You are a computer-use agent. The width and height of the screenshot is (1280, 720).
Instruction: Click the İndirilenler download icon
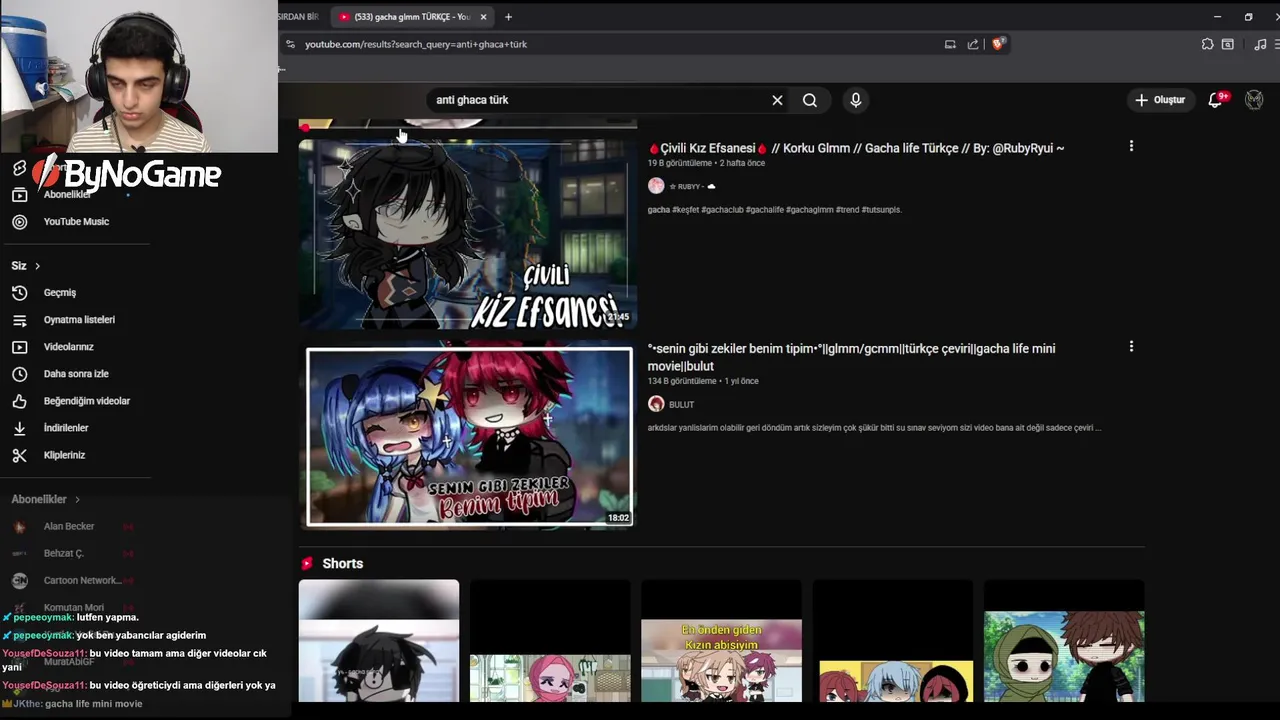19,428
